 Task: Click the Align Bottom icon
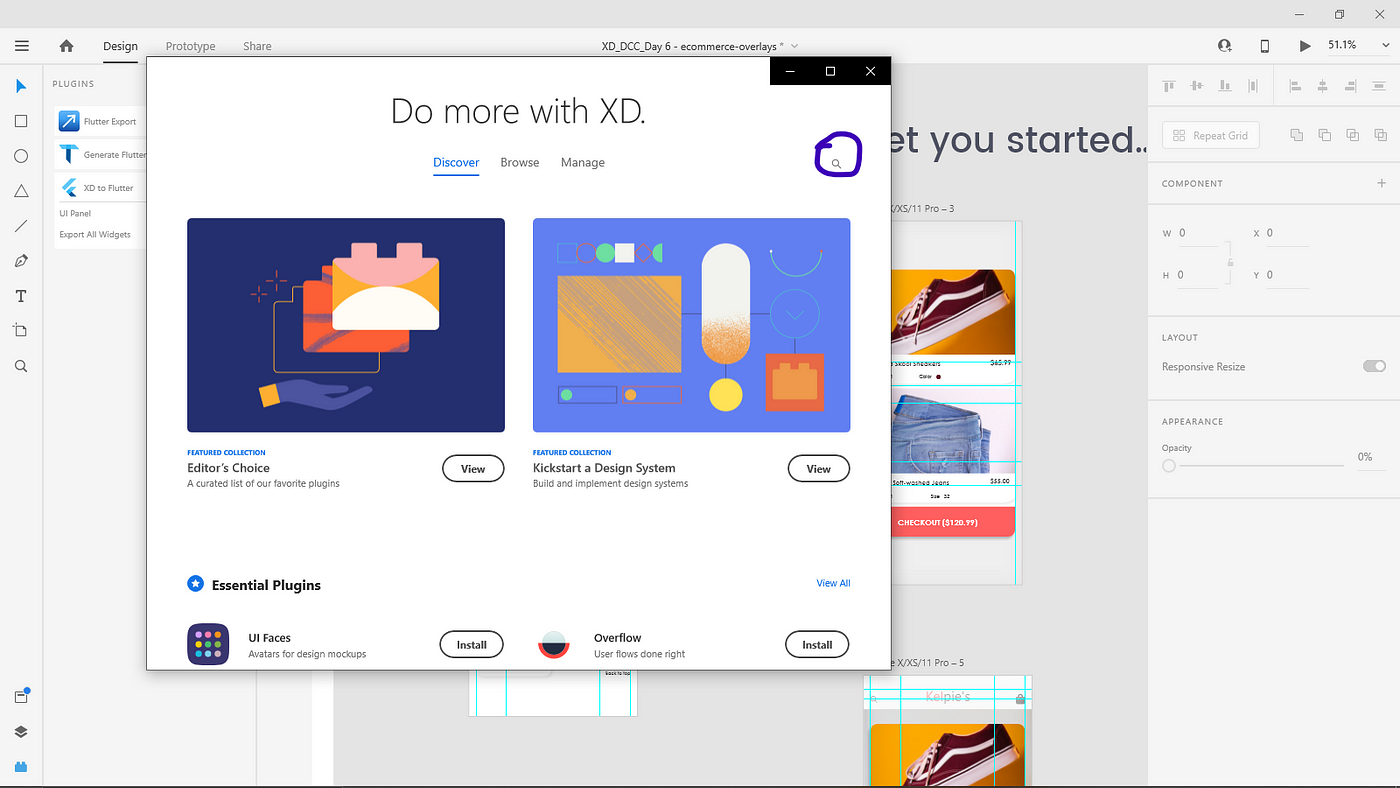1224,87
